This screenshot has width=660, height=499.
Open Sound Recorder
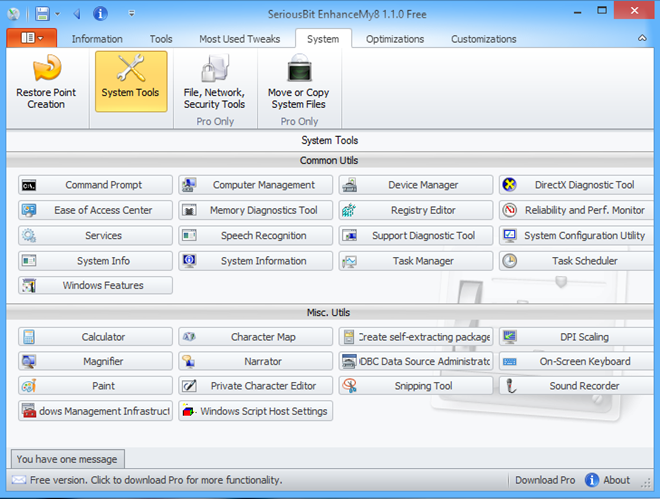coord(576,385)
